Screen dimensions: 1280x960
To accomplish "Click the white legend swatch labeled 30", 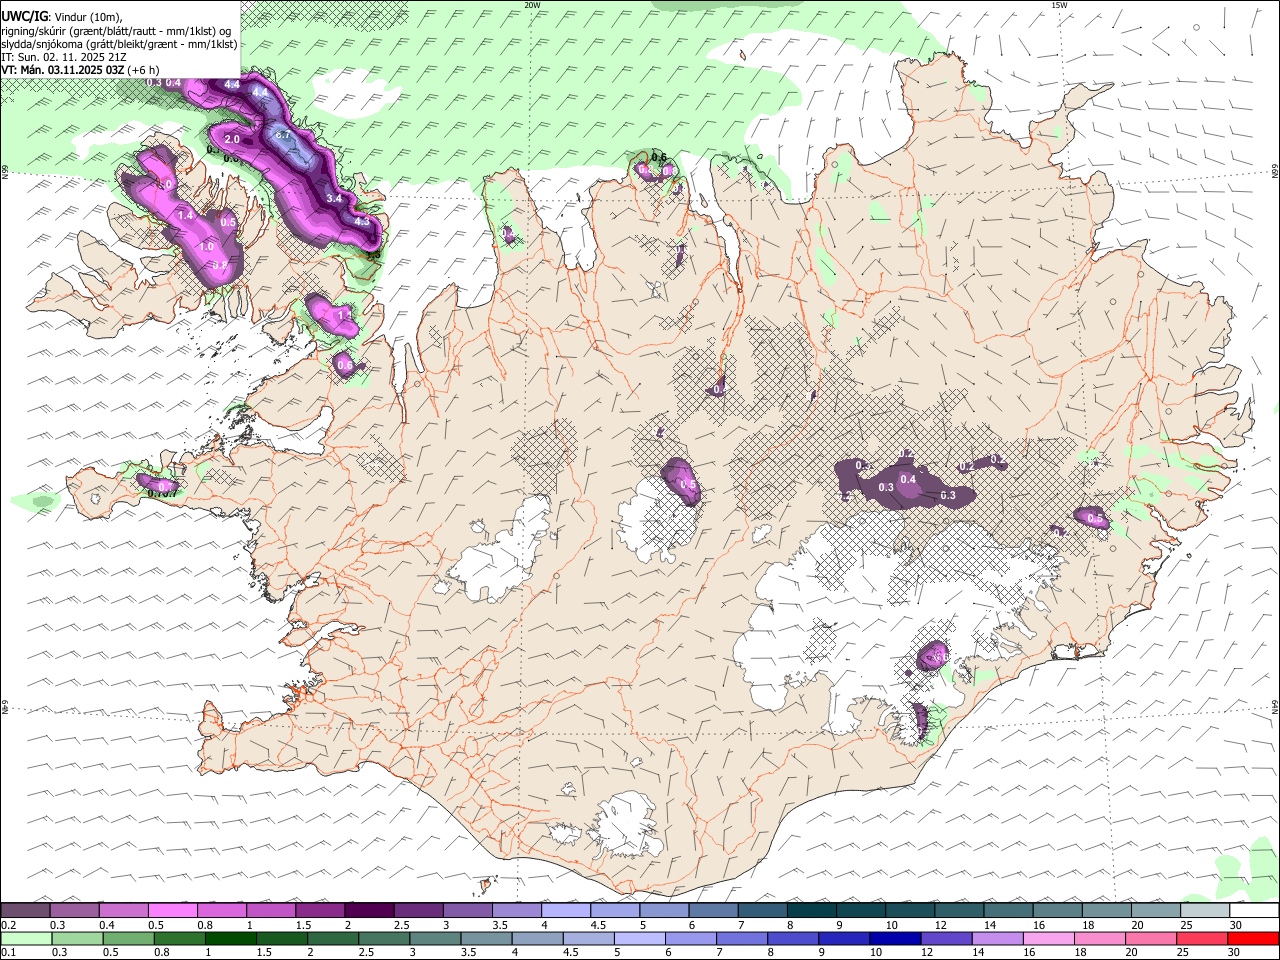I will (1254, 910).
